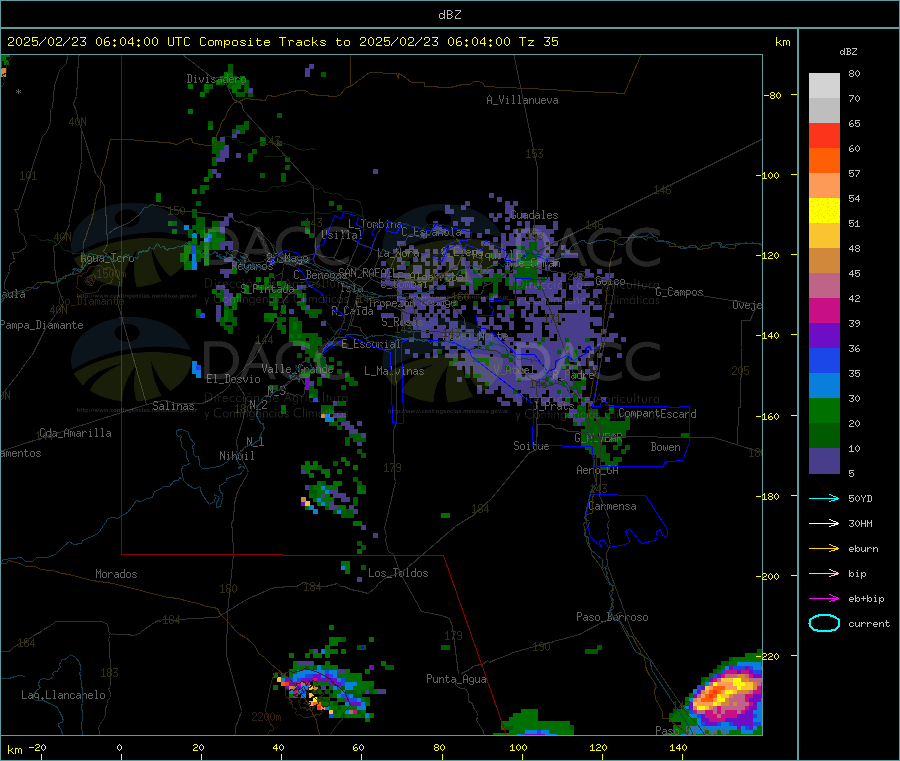Click the '-80' km tick on right axis

point(773,95)
